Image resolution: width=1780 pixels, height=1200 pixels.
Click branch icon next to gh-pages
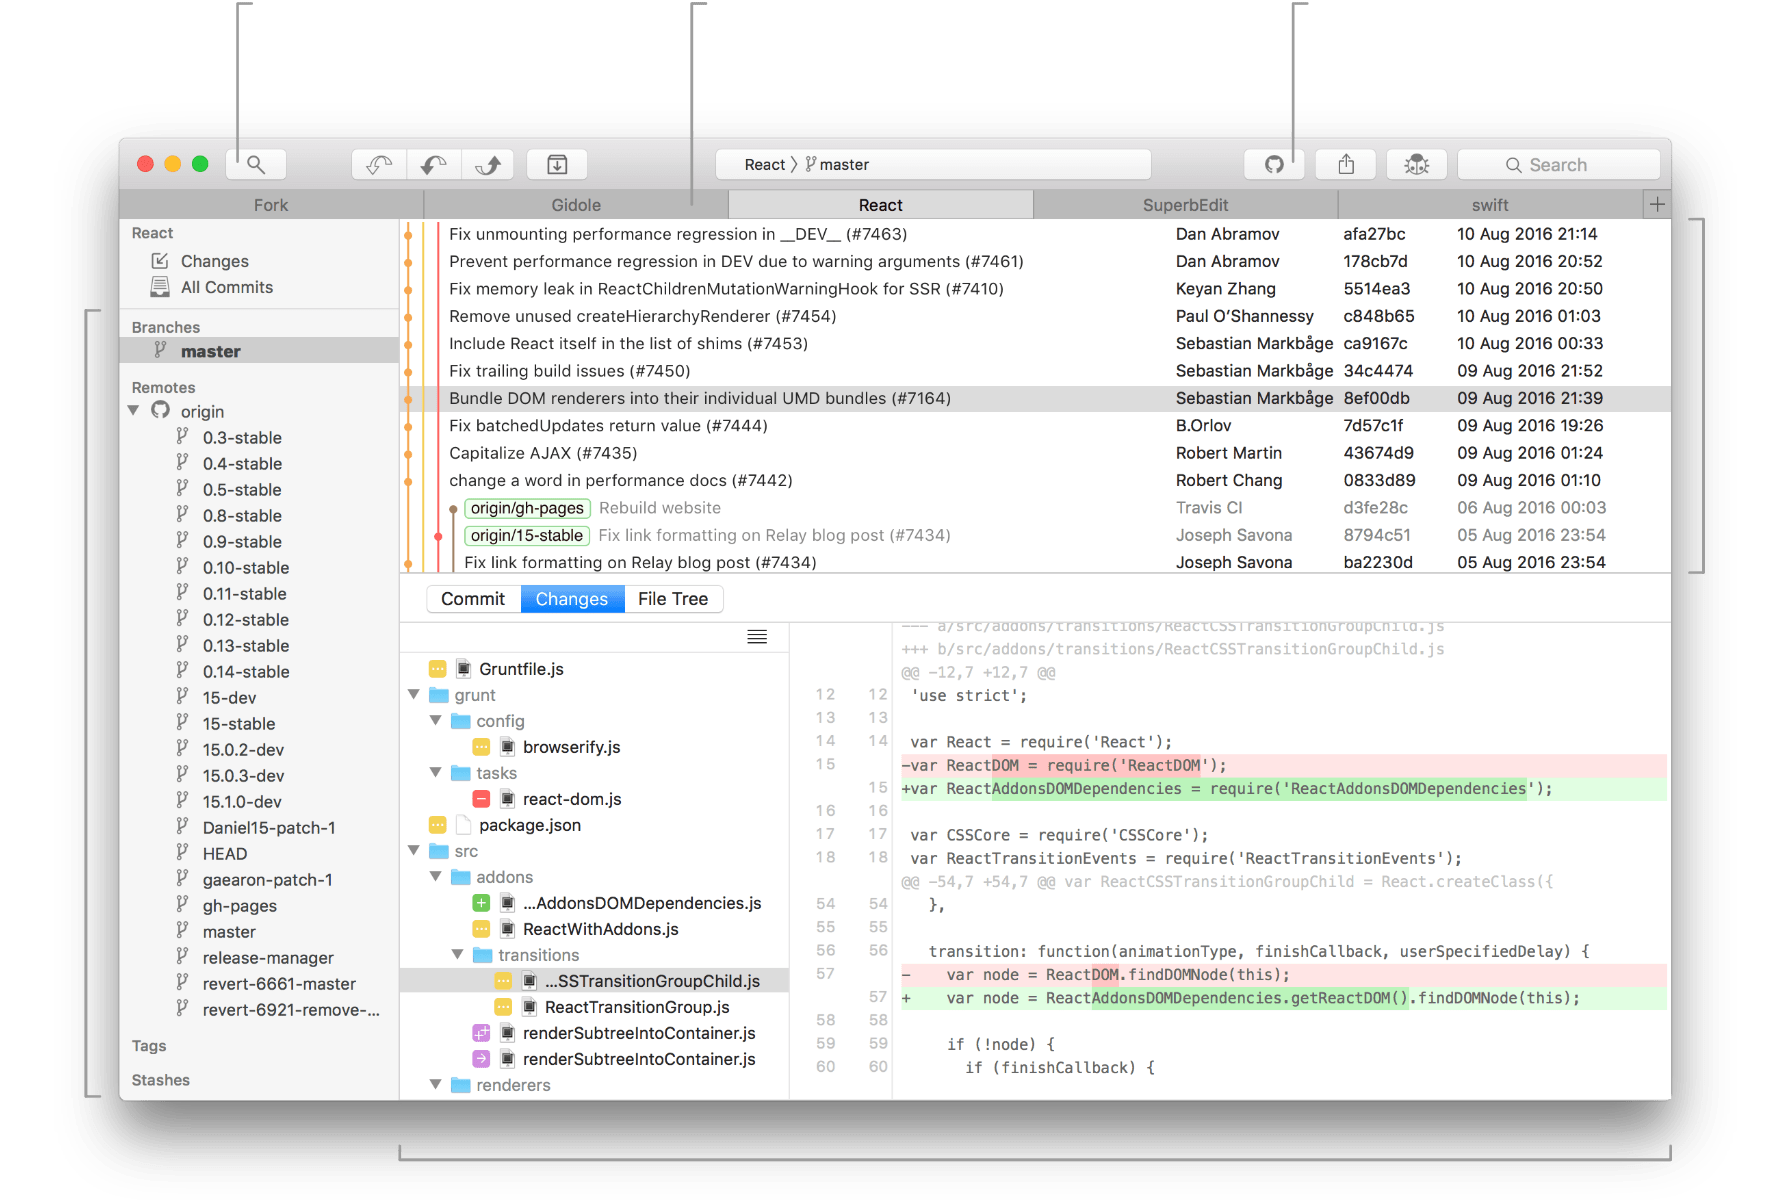182,905
